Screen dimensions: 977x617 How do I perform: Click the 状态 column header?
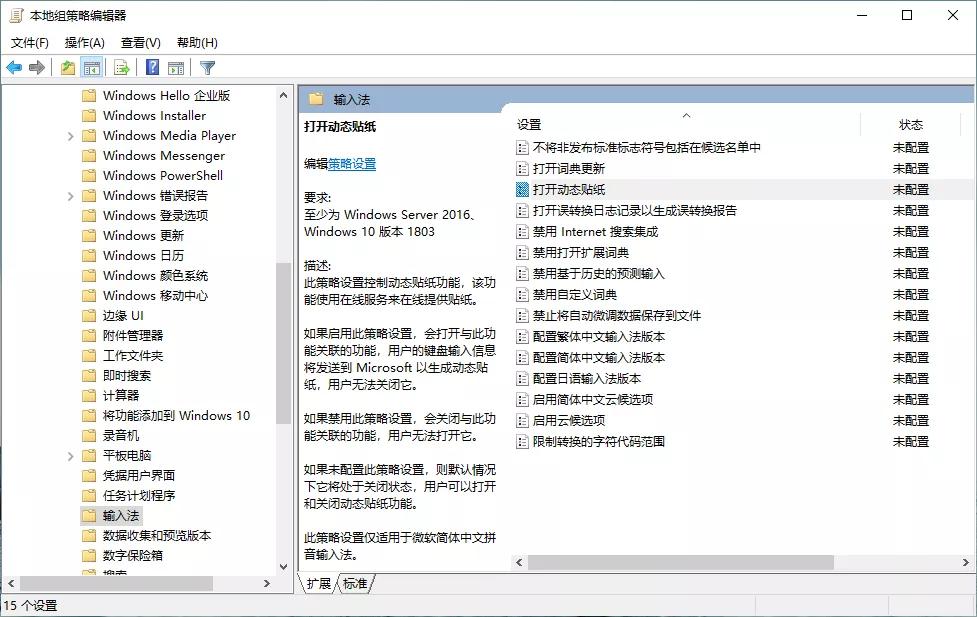pyautogui.click(x=911, y=124)
